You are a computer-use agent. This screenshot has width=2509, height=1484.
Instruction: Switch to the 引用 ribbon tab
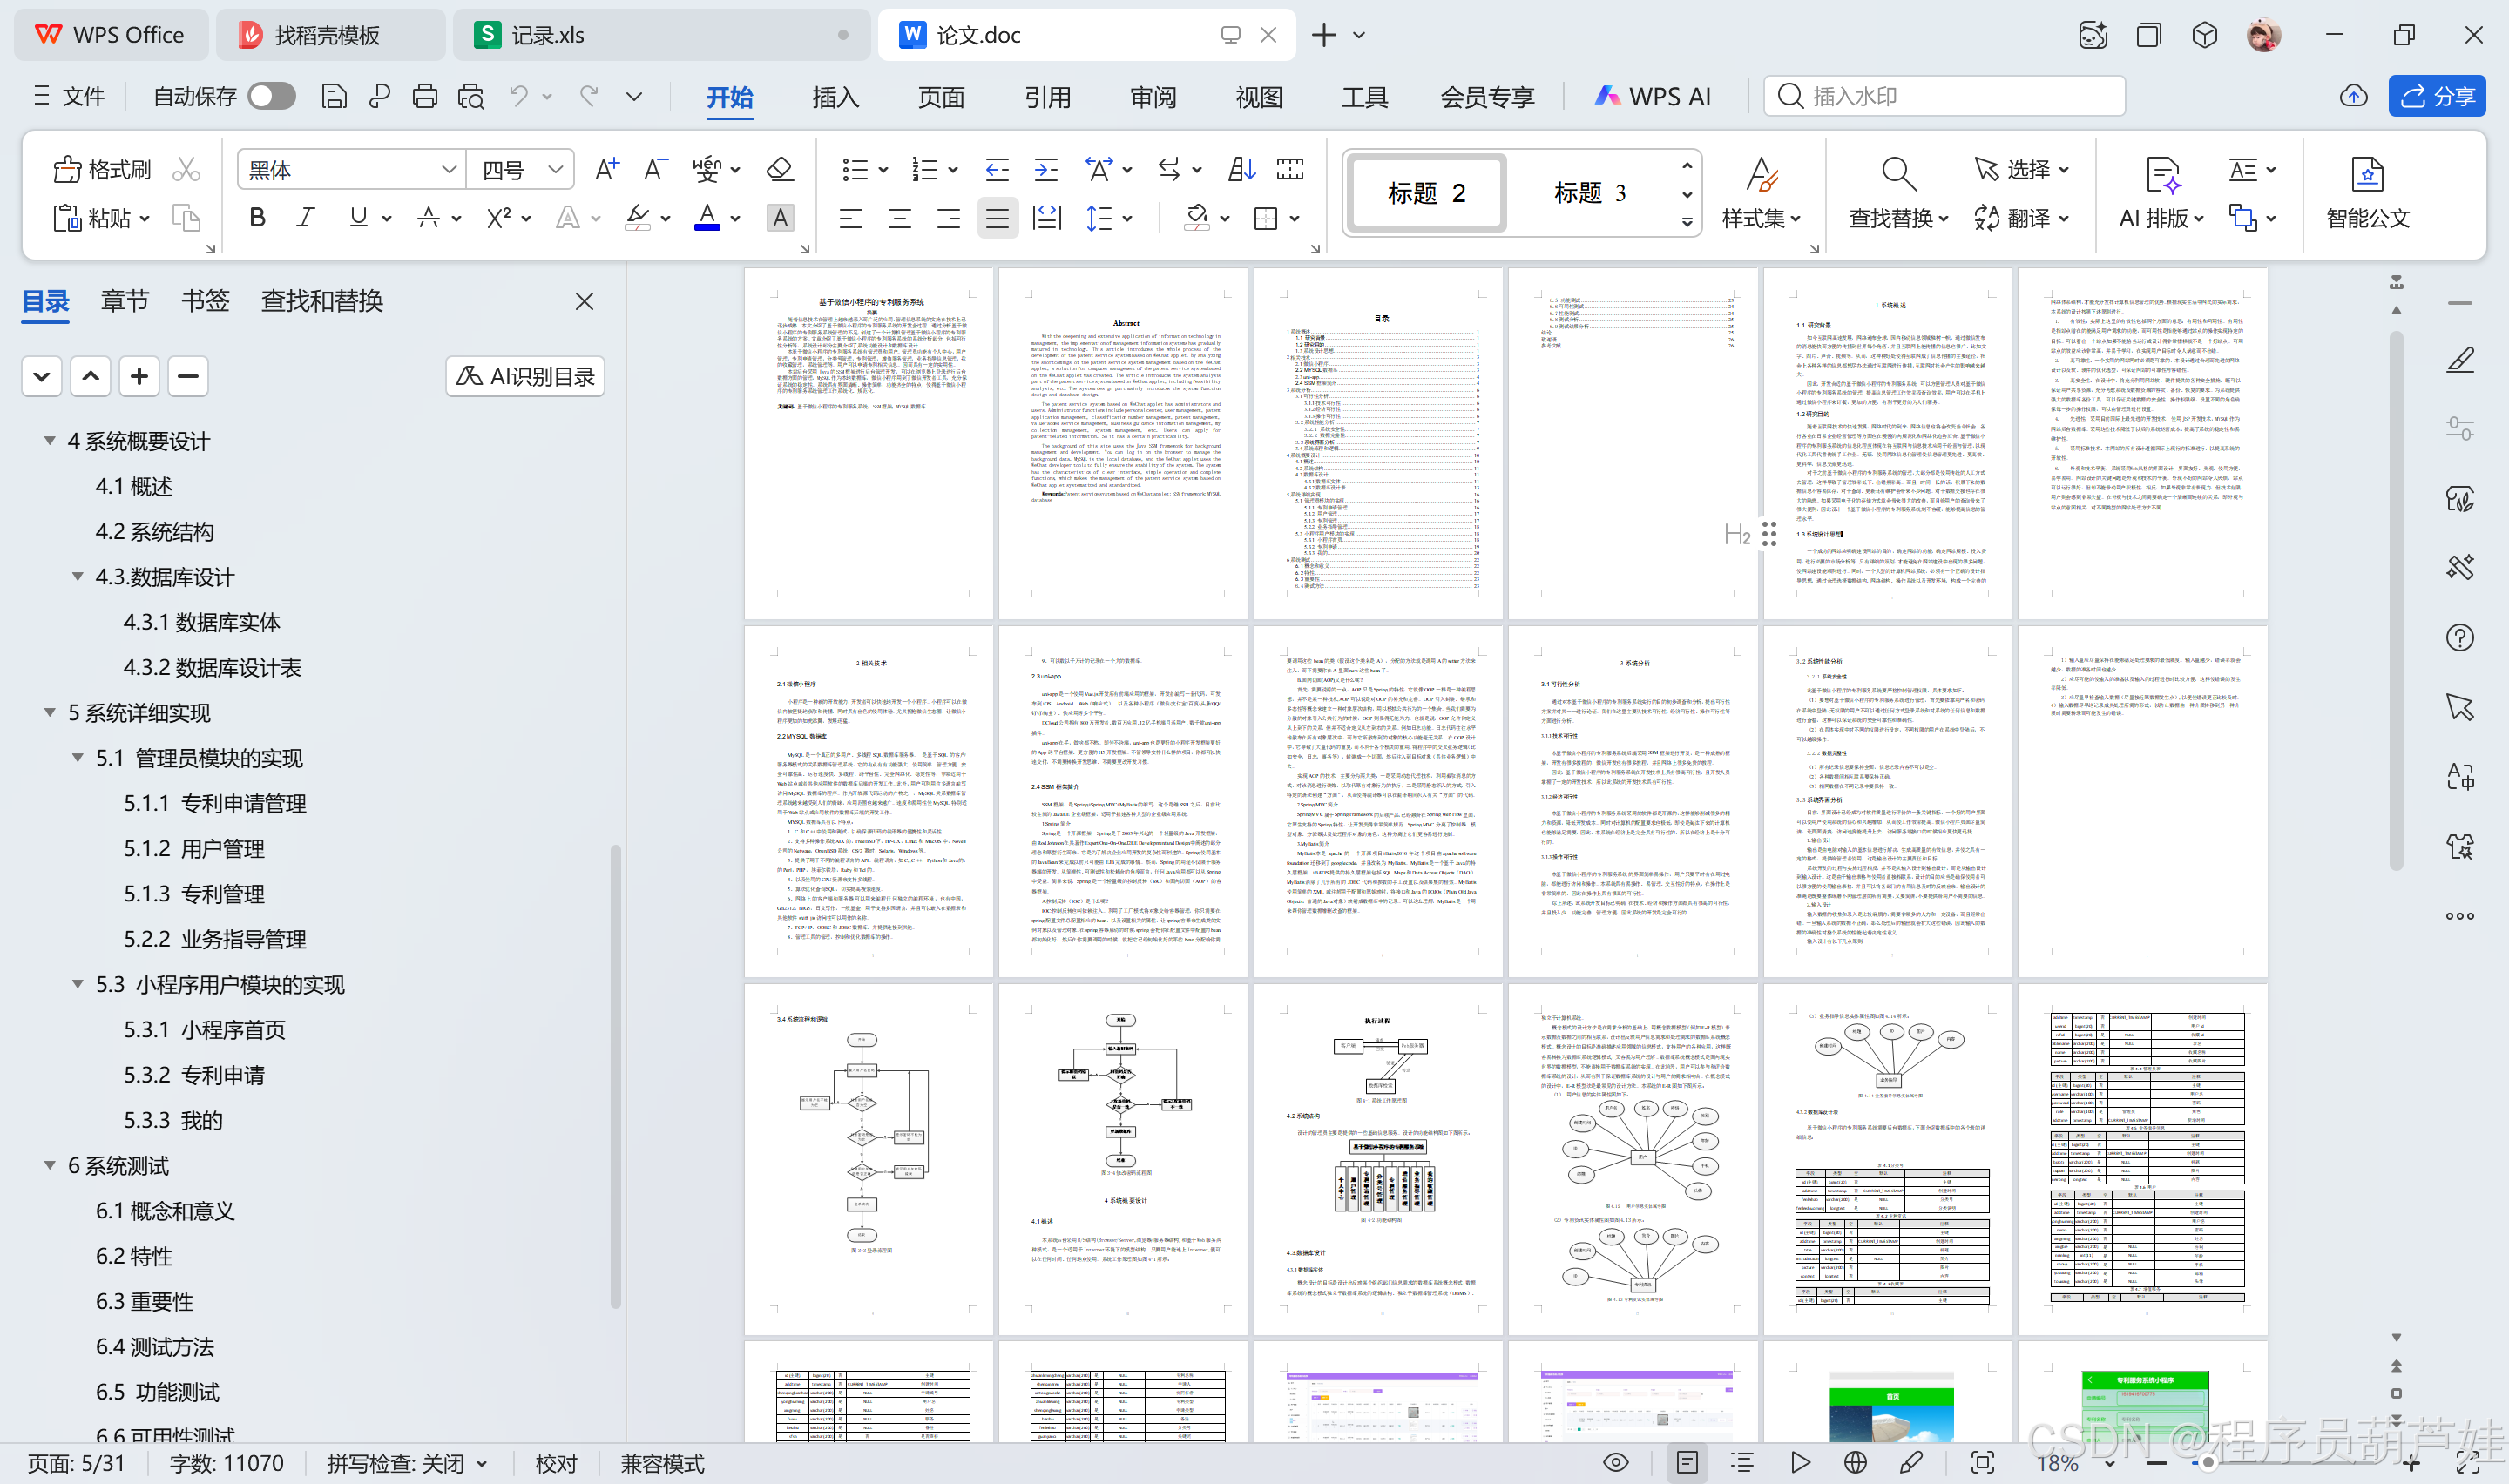tap(1047, 96)
